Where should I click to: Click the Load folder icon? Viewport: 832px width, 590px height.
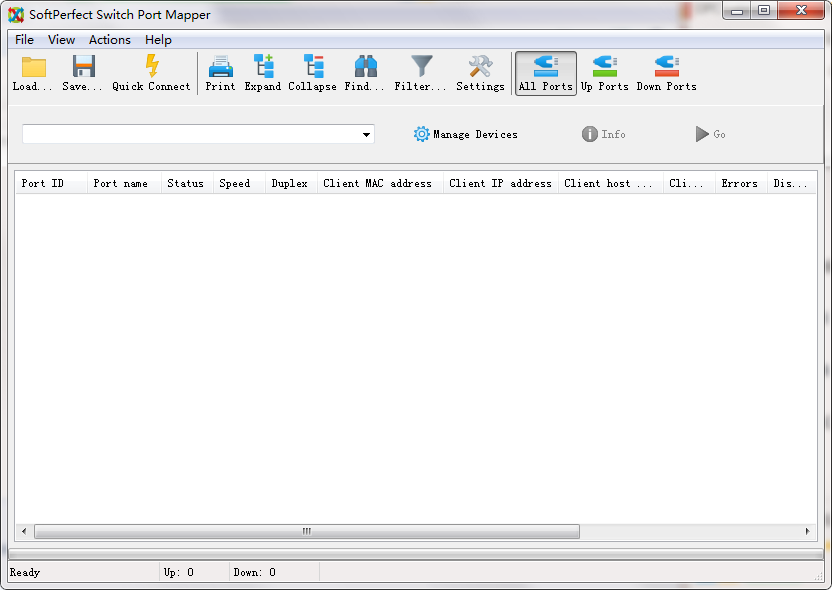point(33,67)
